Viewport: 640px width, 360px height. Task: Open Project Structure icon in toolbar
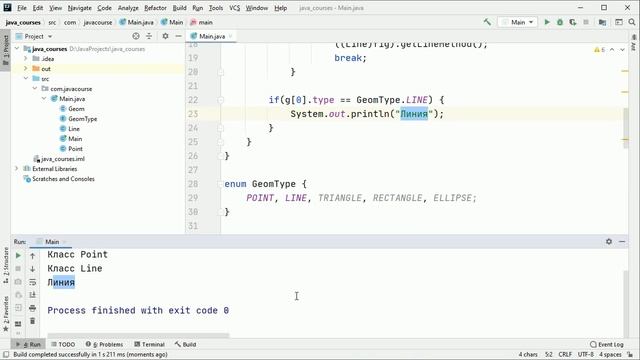(x=602, y=22)
